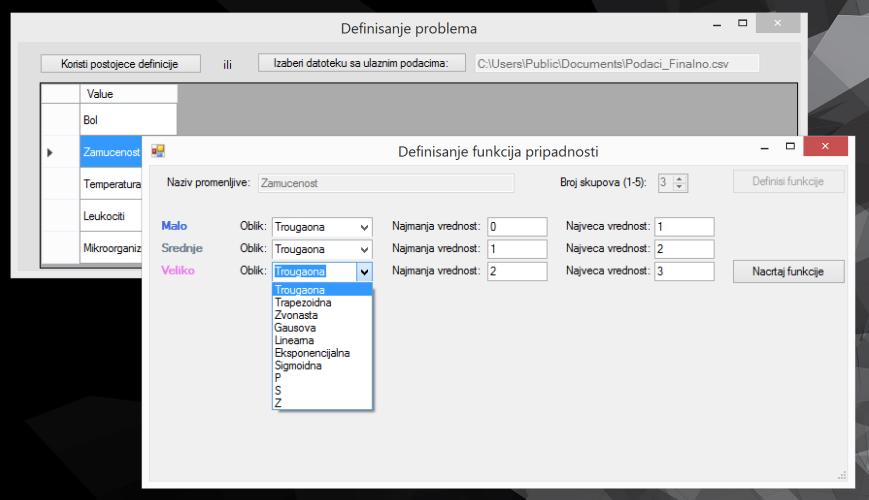Click the Srednje set label
The image size is (869, 500).
pyautogui.click(x=182, y=248)
